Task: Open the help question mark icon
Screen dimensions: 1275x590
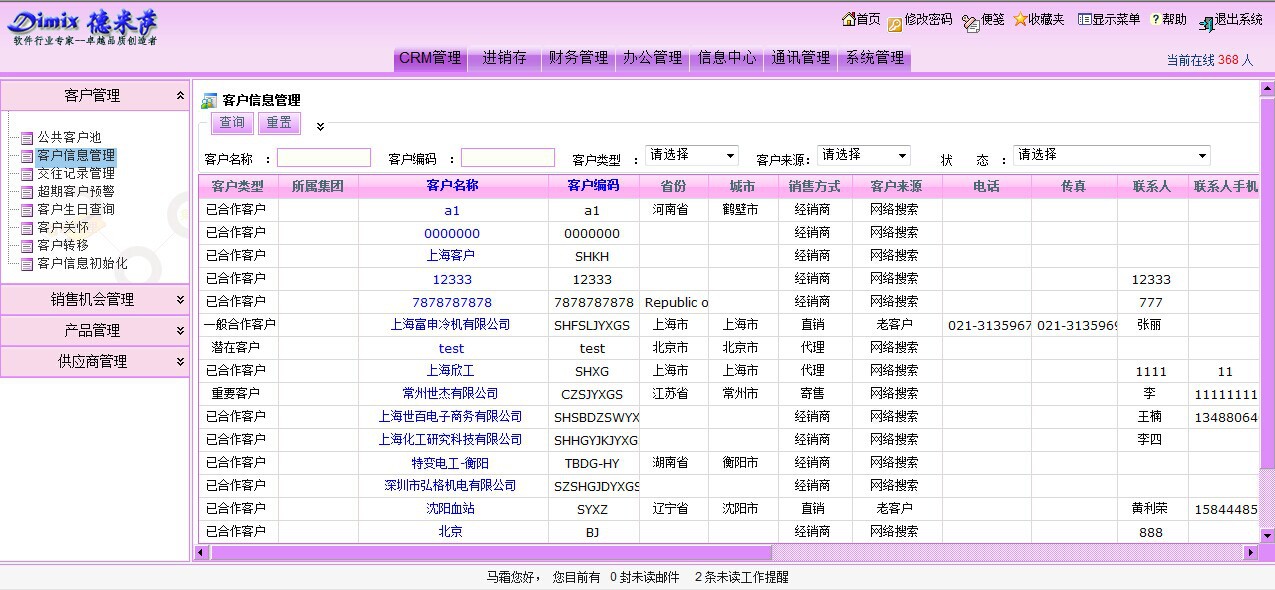Action: click(1155, 19)
